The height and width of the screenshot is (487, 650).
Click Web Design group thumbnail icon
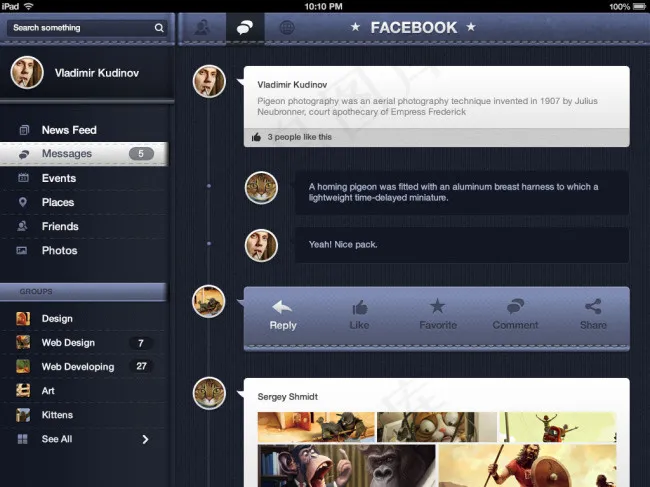23,342
